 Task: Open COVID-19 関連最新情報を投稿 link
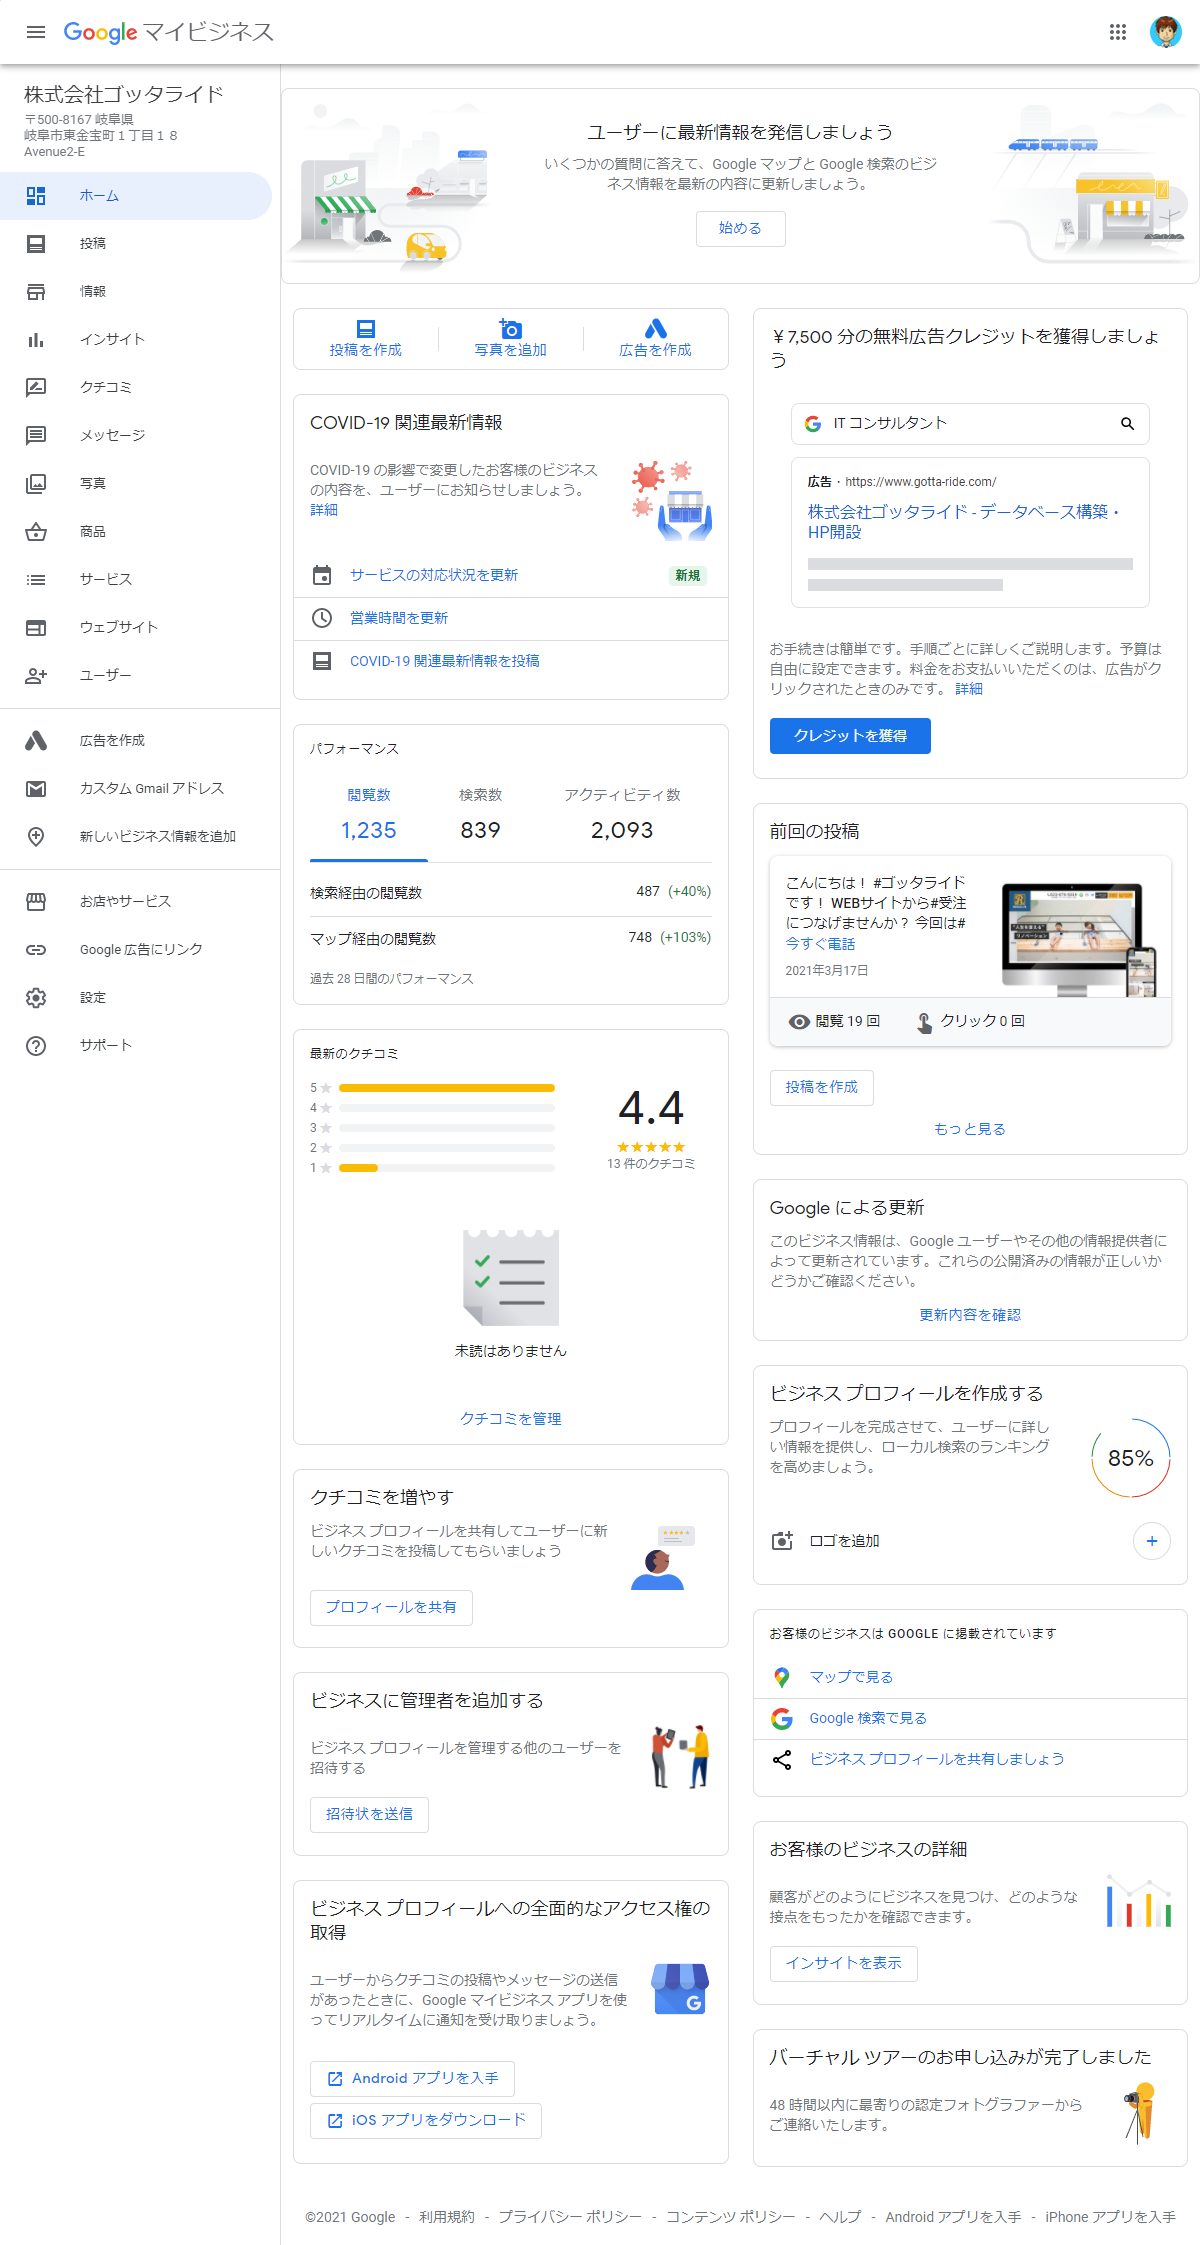445,661
